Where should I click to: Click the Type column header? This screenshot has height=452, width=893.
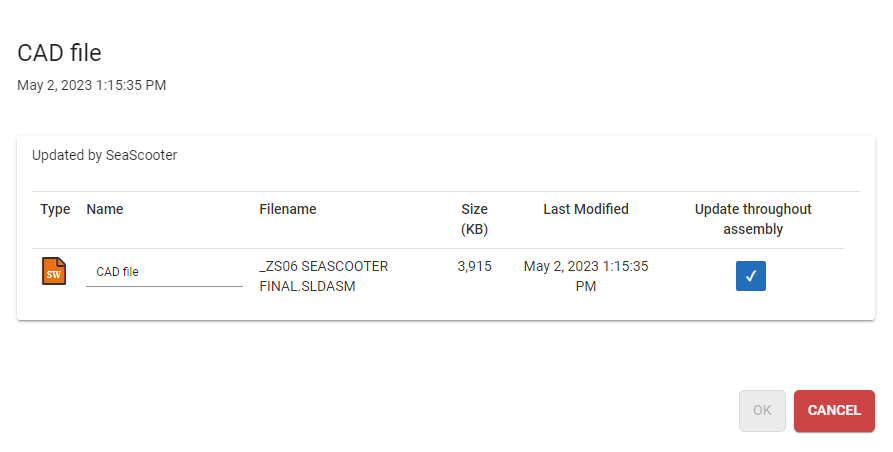pyautogui.click(x=55, y=209)
